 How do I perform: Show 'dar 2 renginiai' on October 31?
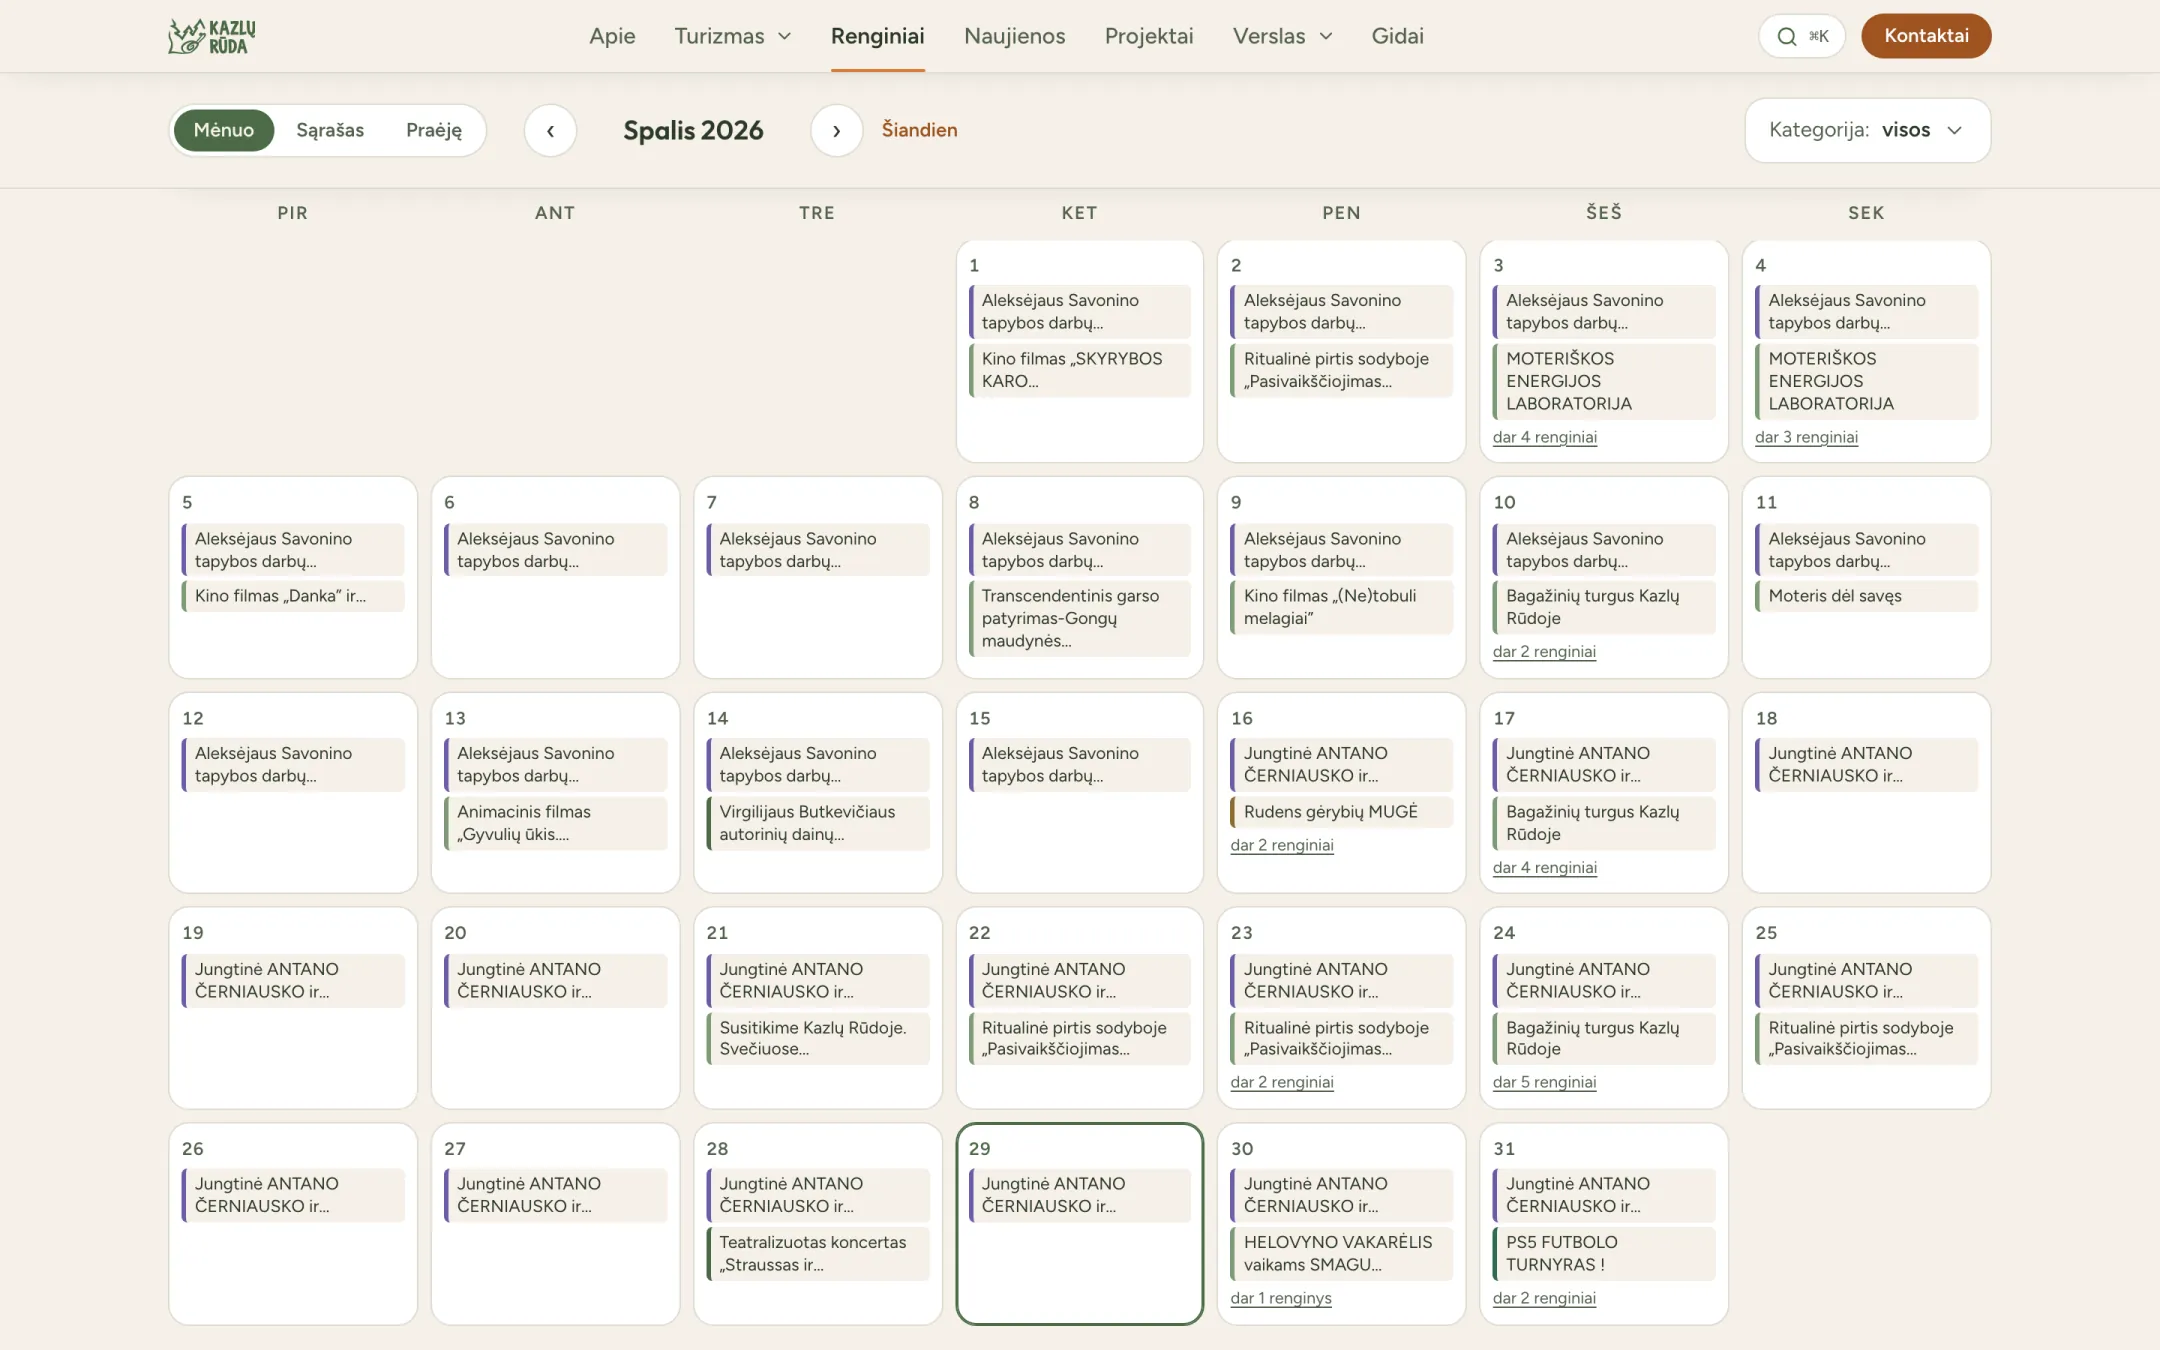(1544, 1298)
